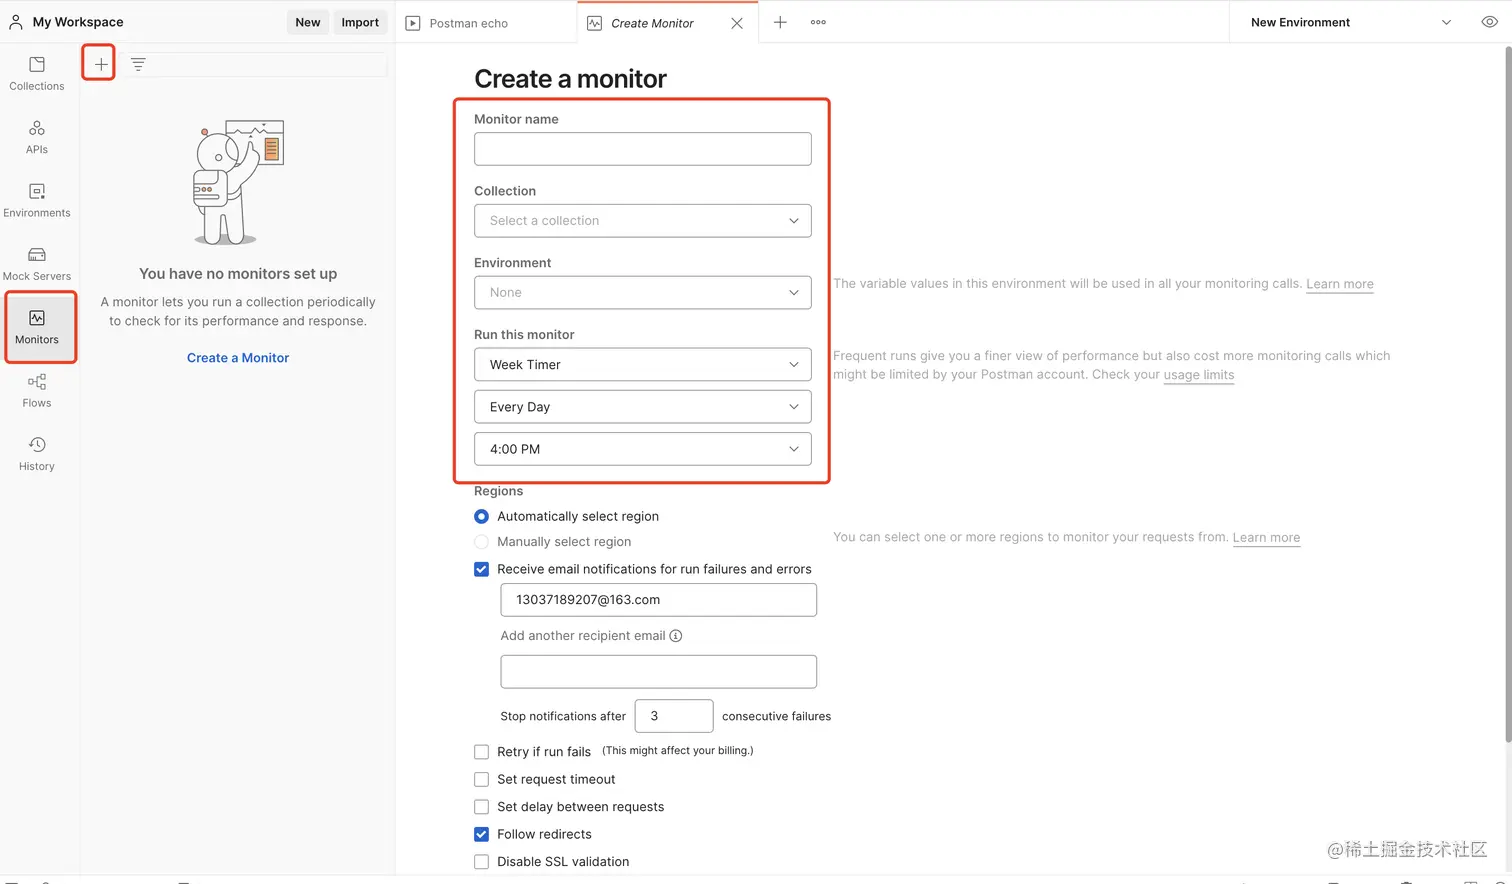Click the page vertical scrollbar
This screenshot has height=884, width=1512.
pos(1507,394)
